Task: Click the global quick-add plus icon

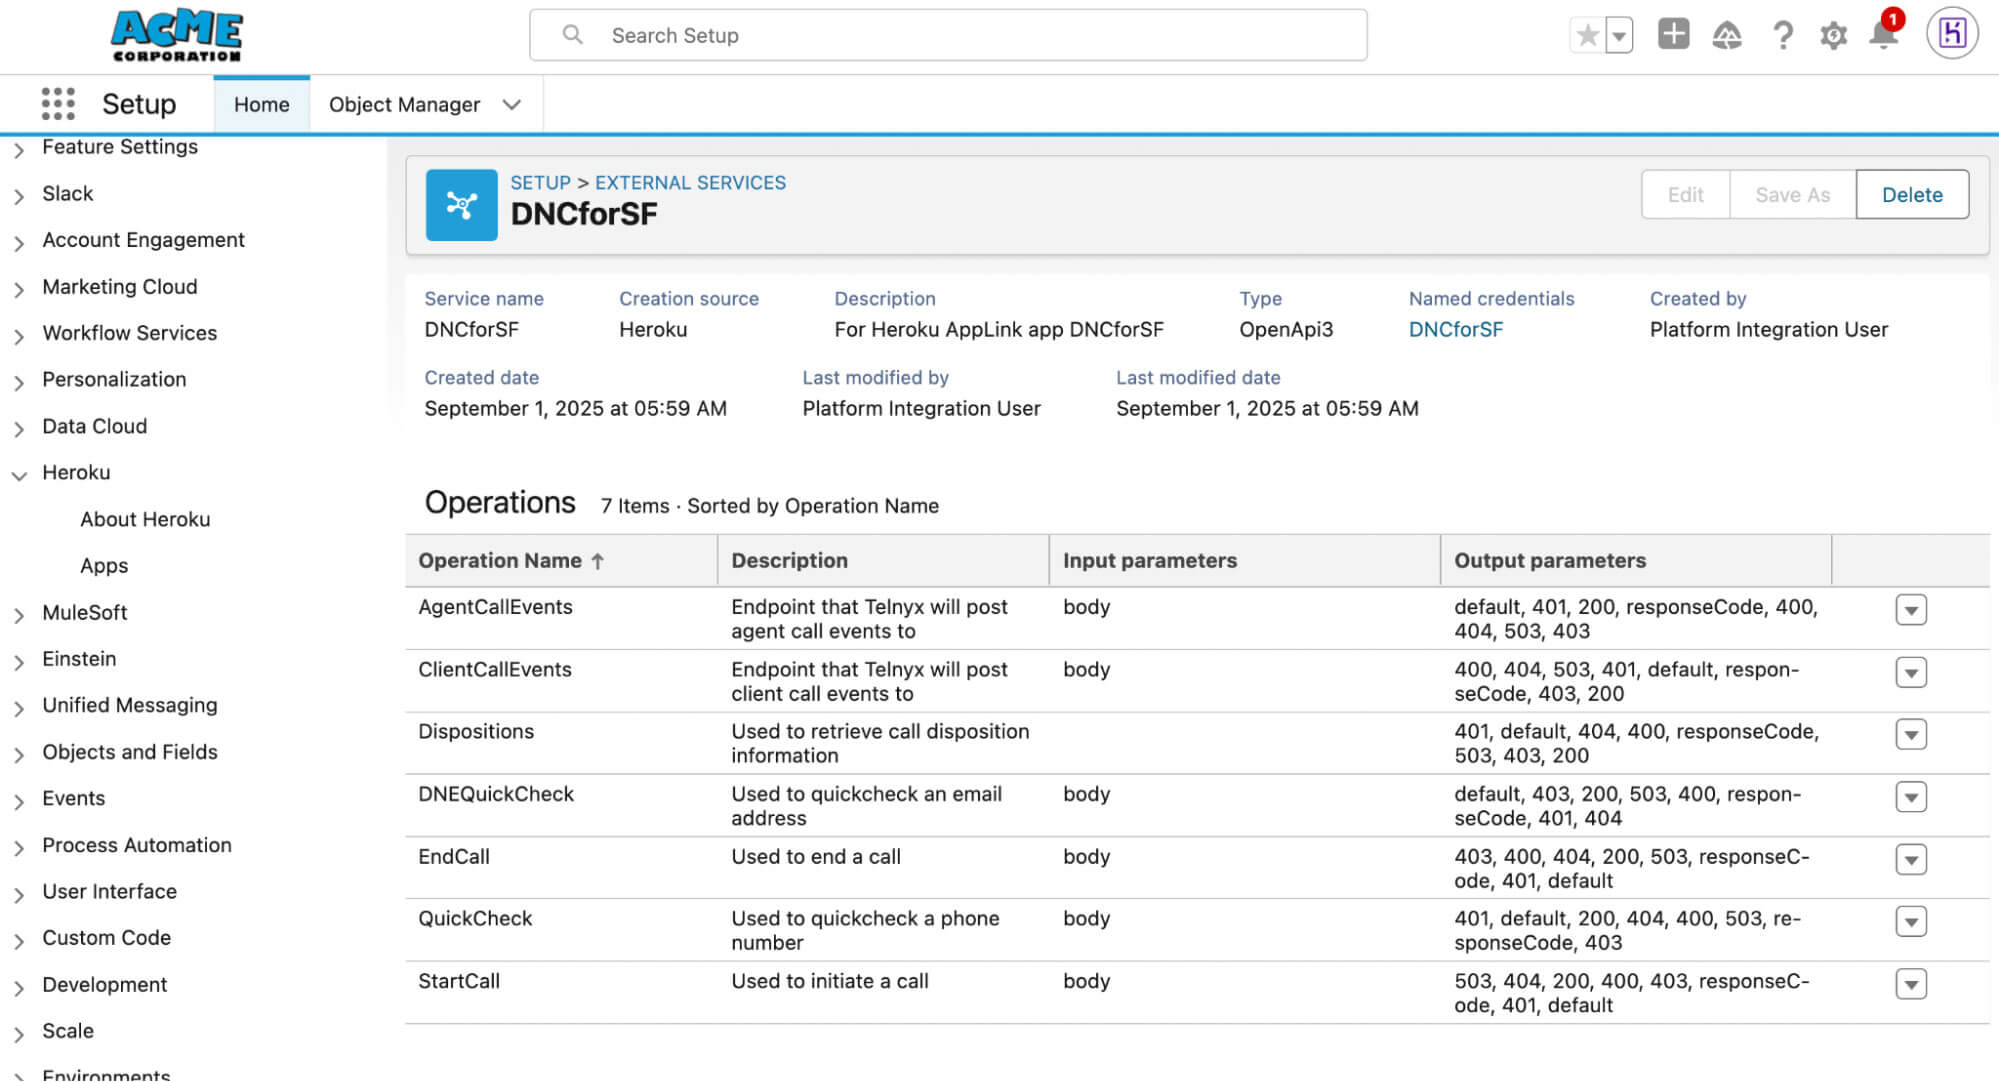Action: click(1673, 35)
